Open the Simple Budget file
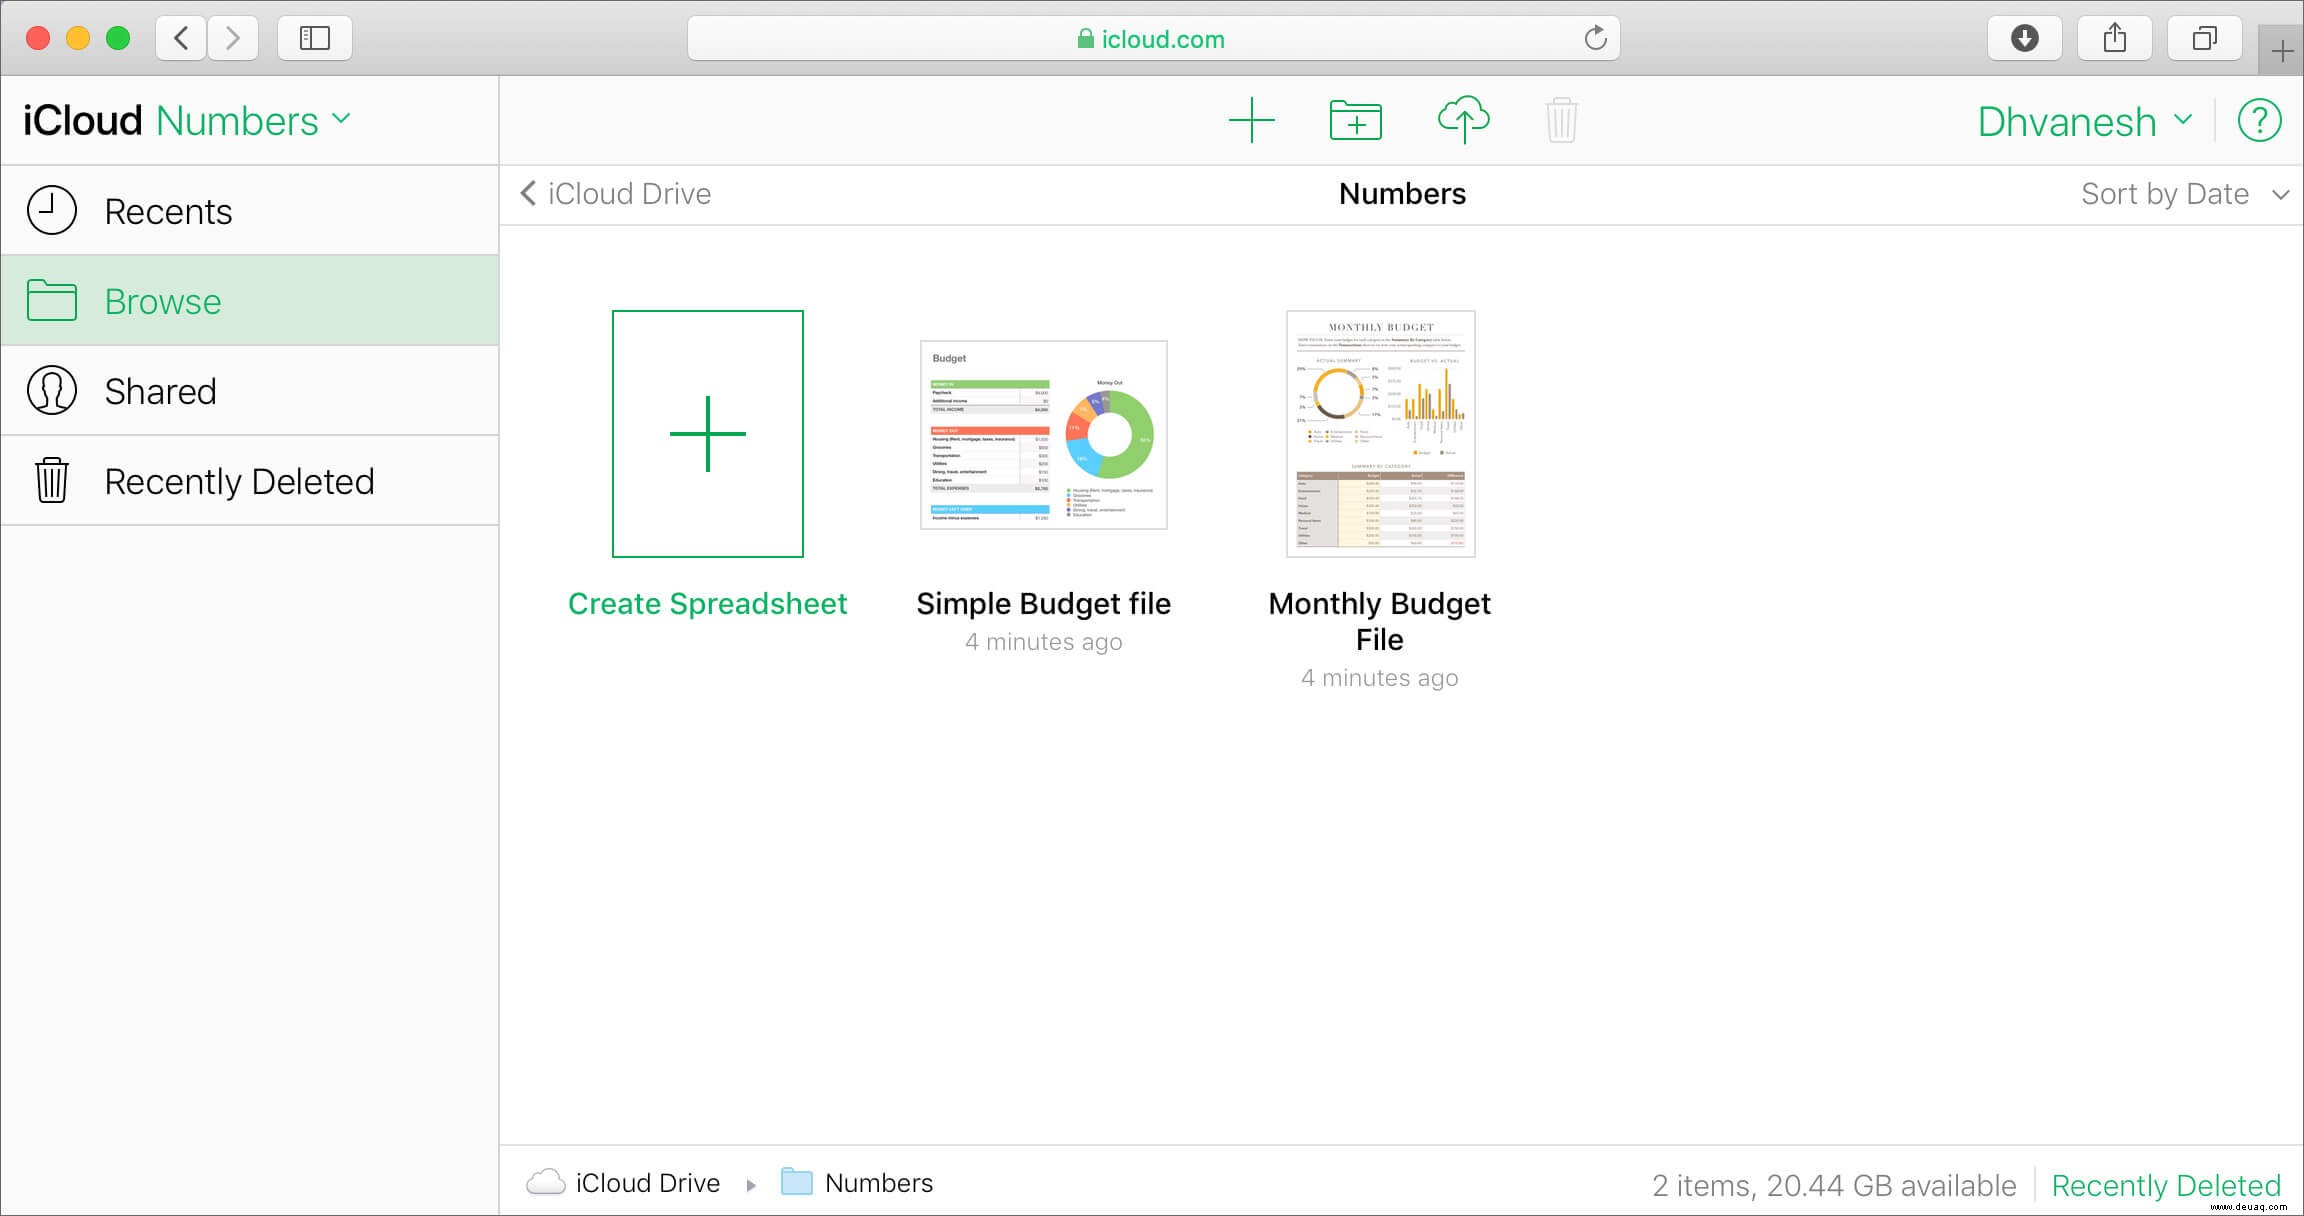The image size is (2304, 1216). [1042, 434]
